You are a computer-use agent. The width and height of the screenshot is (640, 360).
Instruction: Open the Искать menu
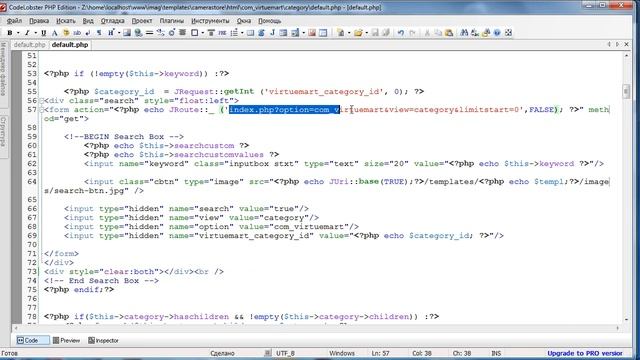66,21
